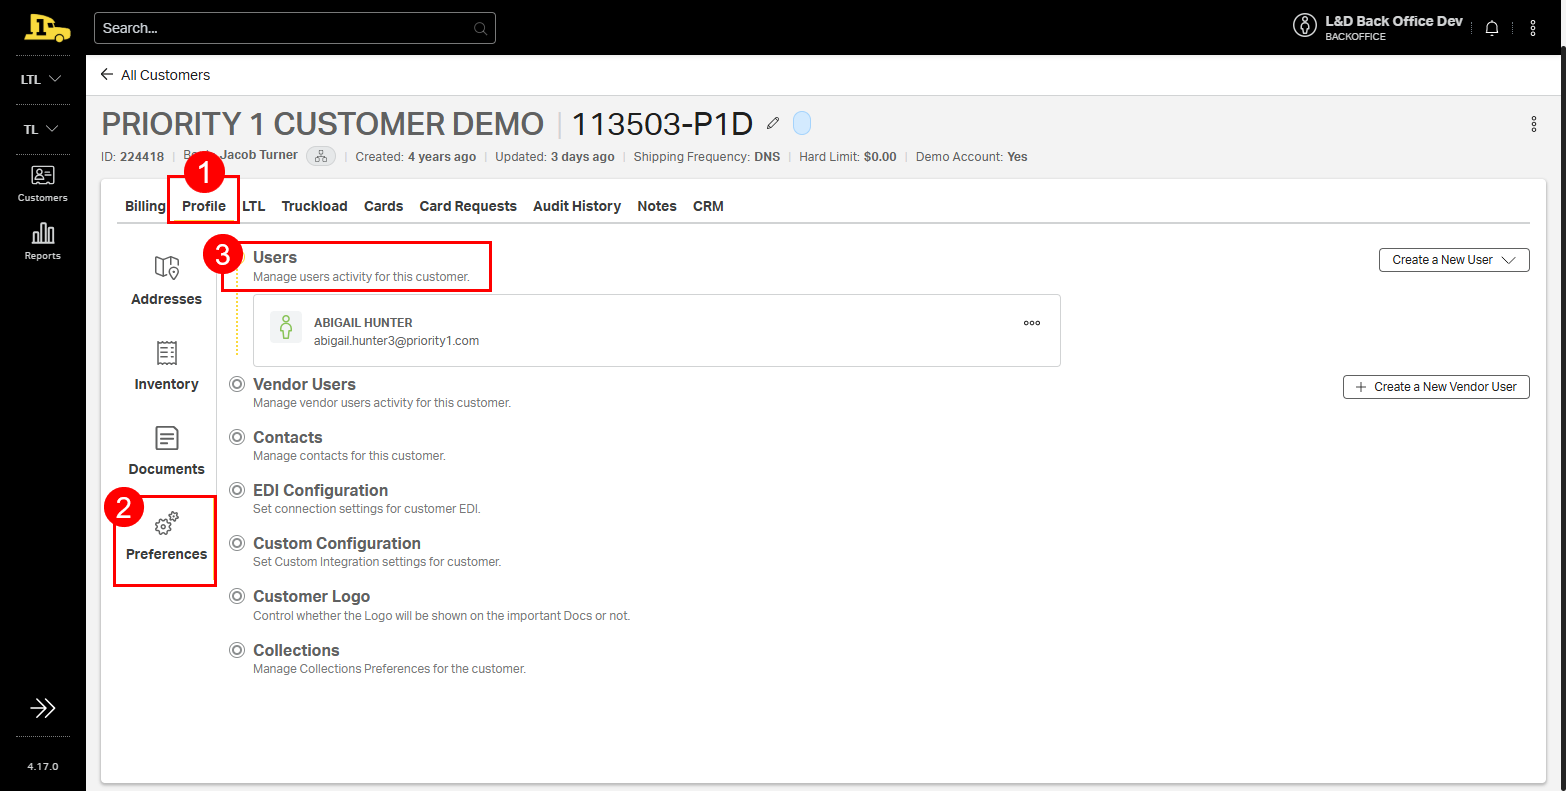Open the Preferences gear icon
Image resolution: width=1566 pixels, height=791 pixels.
[167, 523]
